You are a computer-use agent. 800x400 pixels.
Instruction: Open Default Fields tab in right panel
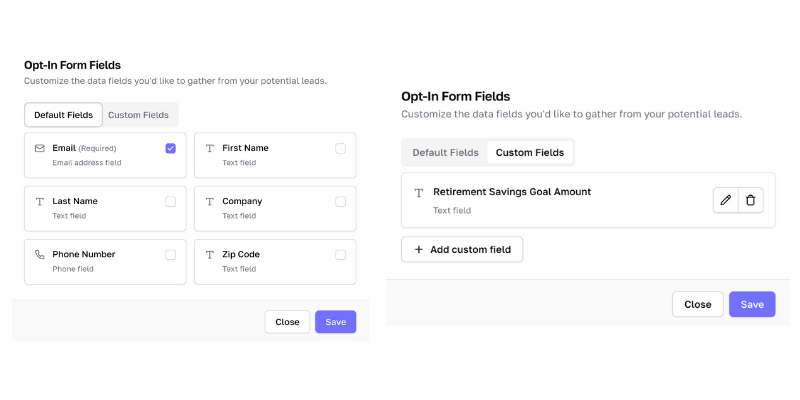point(445,153)
